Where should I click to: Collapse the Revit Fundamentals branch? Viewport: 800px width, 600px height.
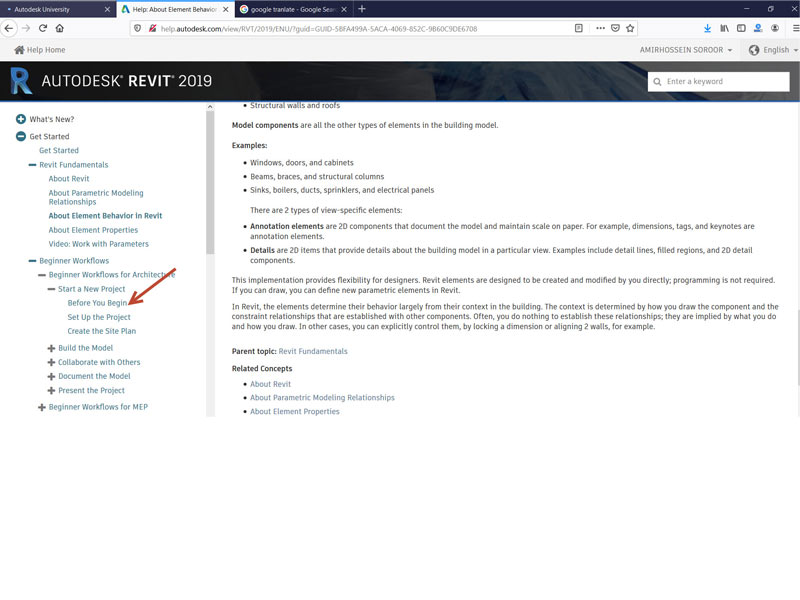pyautogui.click(x=32, y=165)
